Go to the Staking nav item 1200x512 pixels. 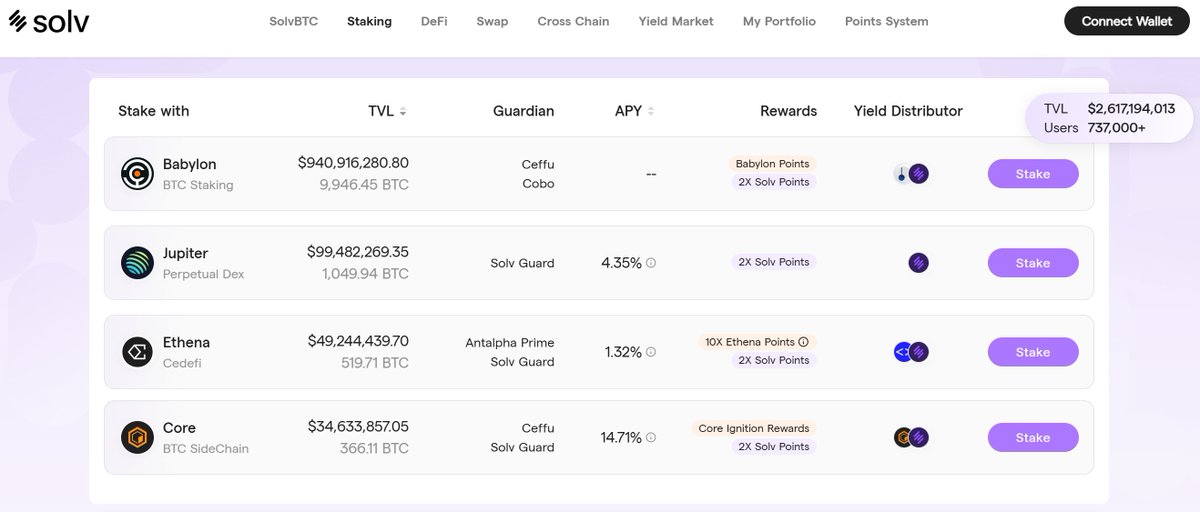point(369,21)
